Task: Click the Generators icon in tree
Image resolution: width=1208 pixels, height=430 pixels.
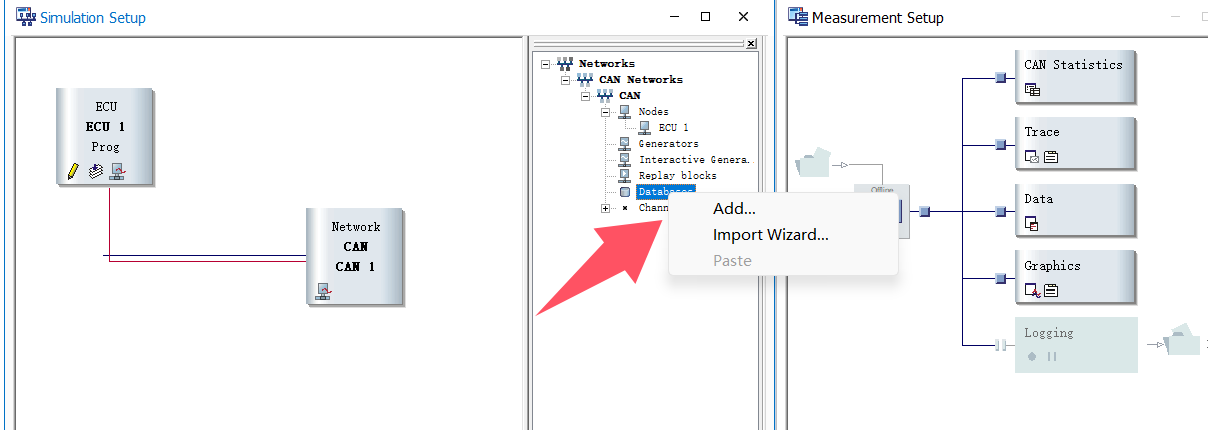Action: pyautogui.click(x=625, y=143)
